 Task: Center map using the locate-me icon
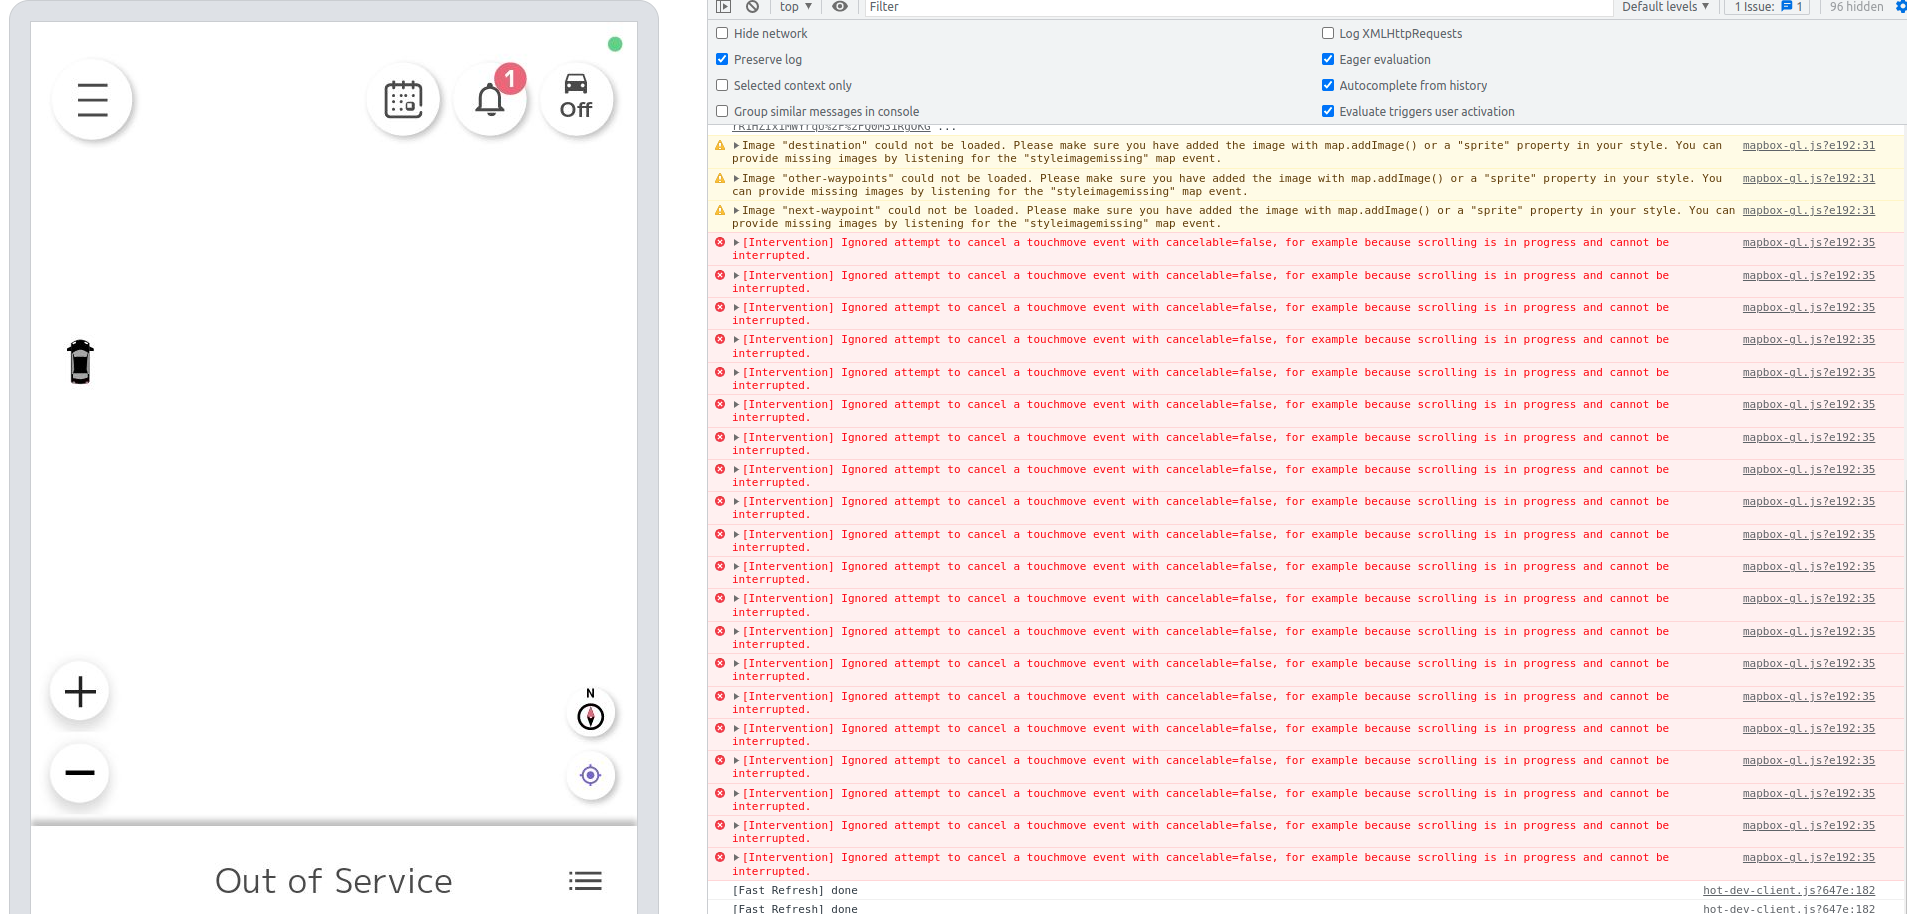click(590, 776)
